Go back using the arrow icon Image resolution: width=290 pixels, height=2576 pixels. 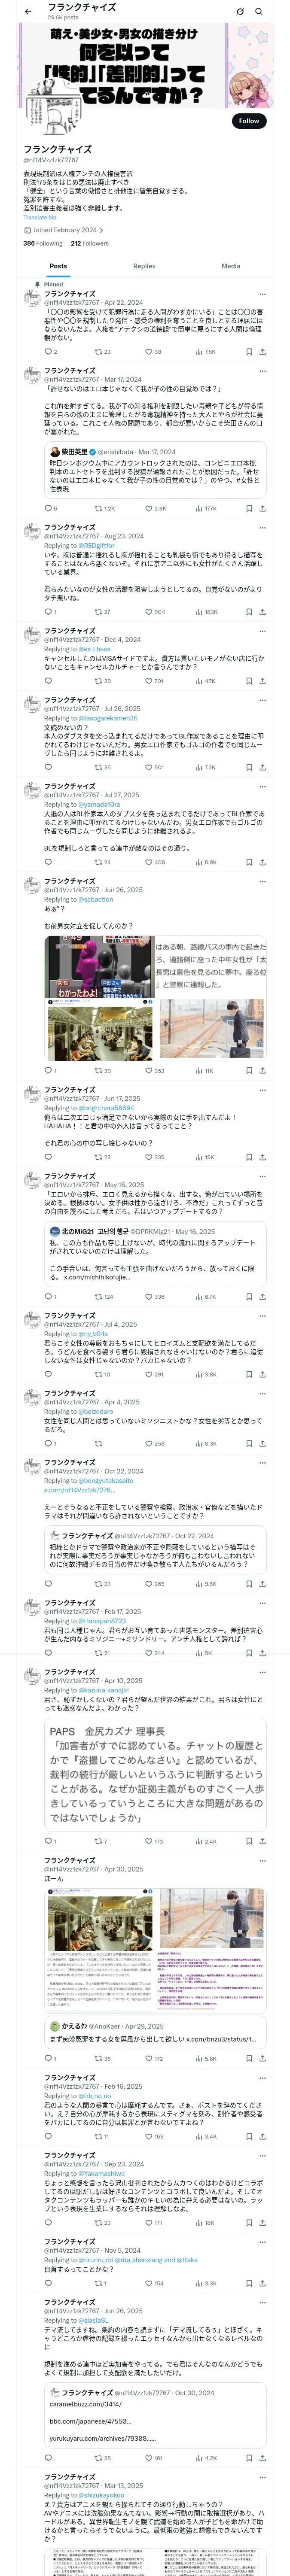click(28, 11)
